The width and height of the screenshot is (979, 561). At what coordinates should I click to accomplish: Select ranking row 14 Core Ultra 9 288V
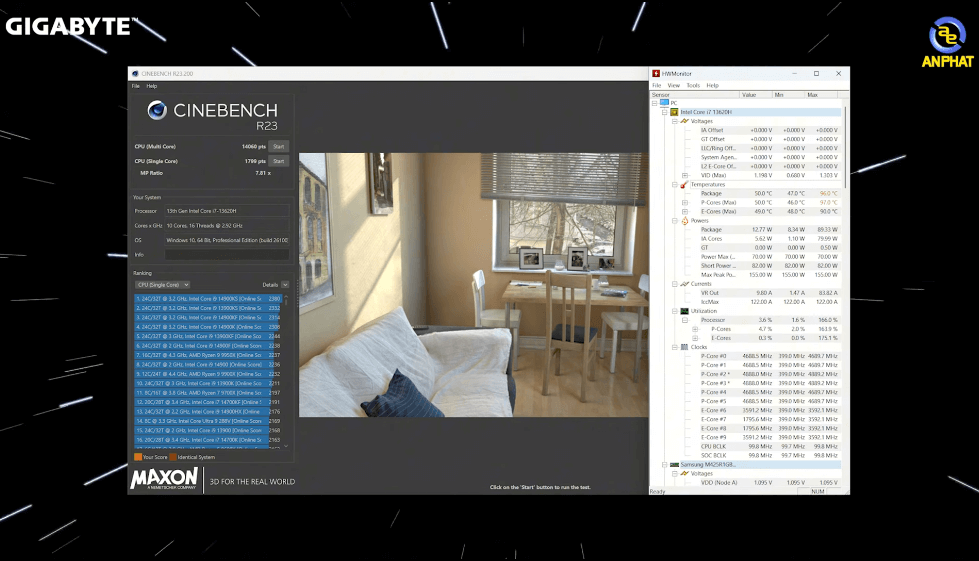[208, 421]
